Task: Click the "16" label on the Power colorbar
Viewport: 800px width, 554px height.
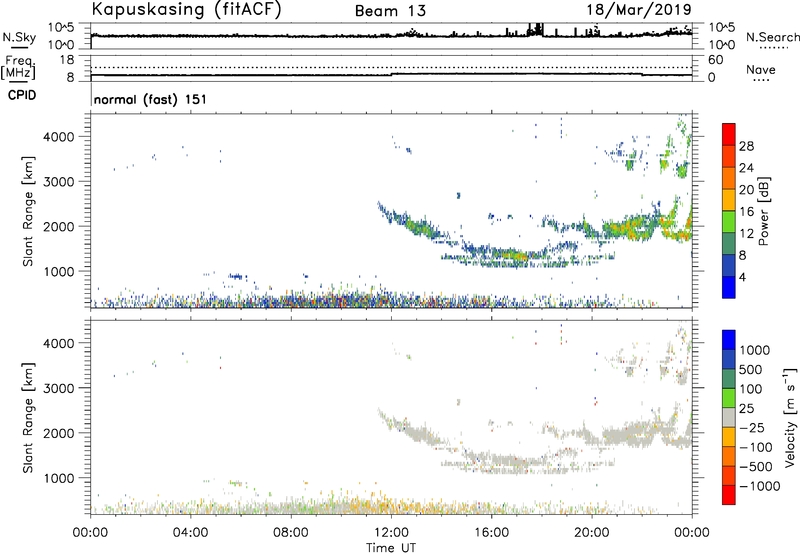Action: tap(746, 212)
